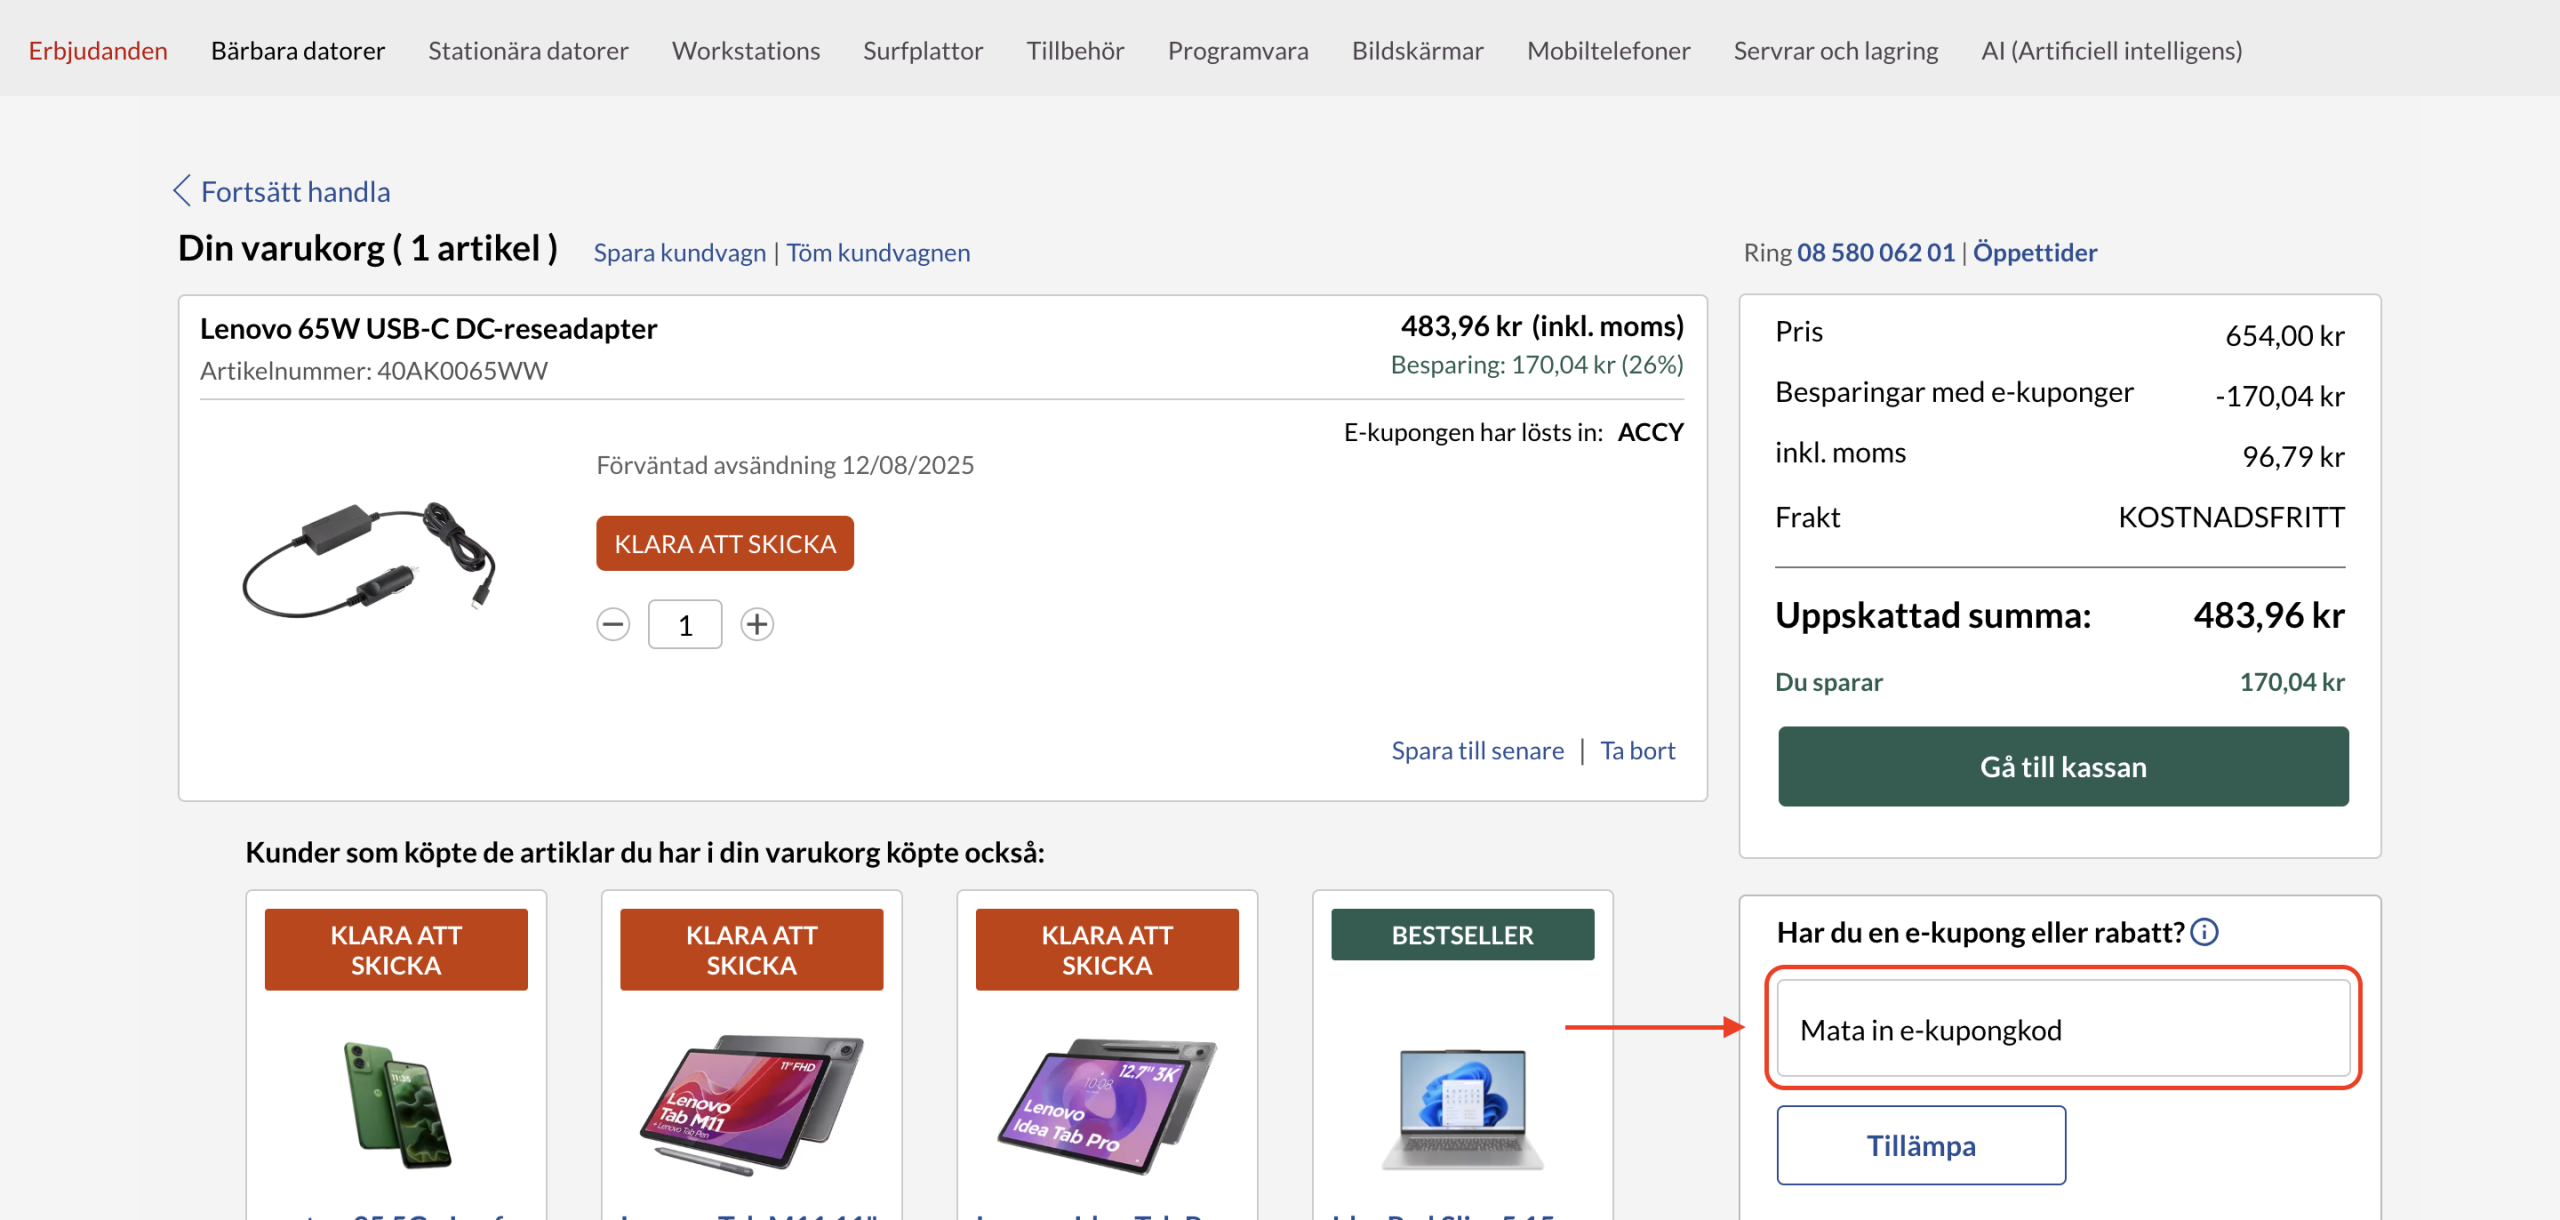Click the Mata in e-kupongkod field

[2063, 1029]
